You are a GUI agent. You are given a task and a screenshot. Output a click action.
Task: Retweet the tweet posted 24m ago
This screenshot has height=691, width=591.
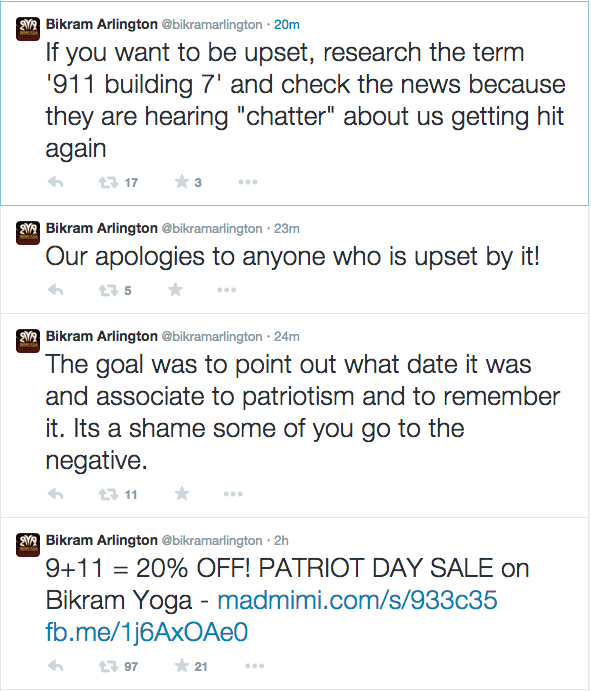[x=108, y=494]
